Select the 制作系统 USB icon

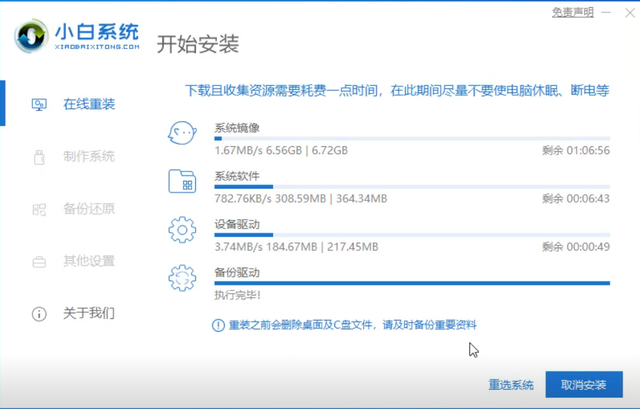(39, 157)
